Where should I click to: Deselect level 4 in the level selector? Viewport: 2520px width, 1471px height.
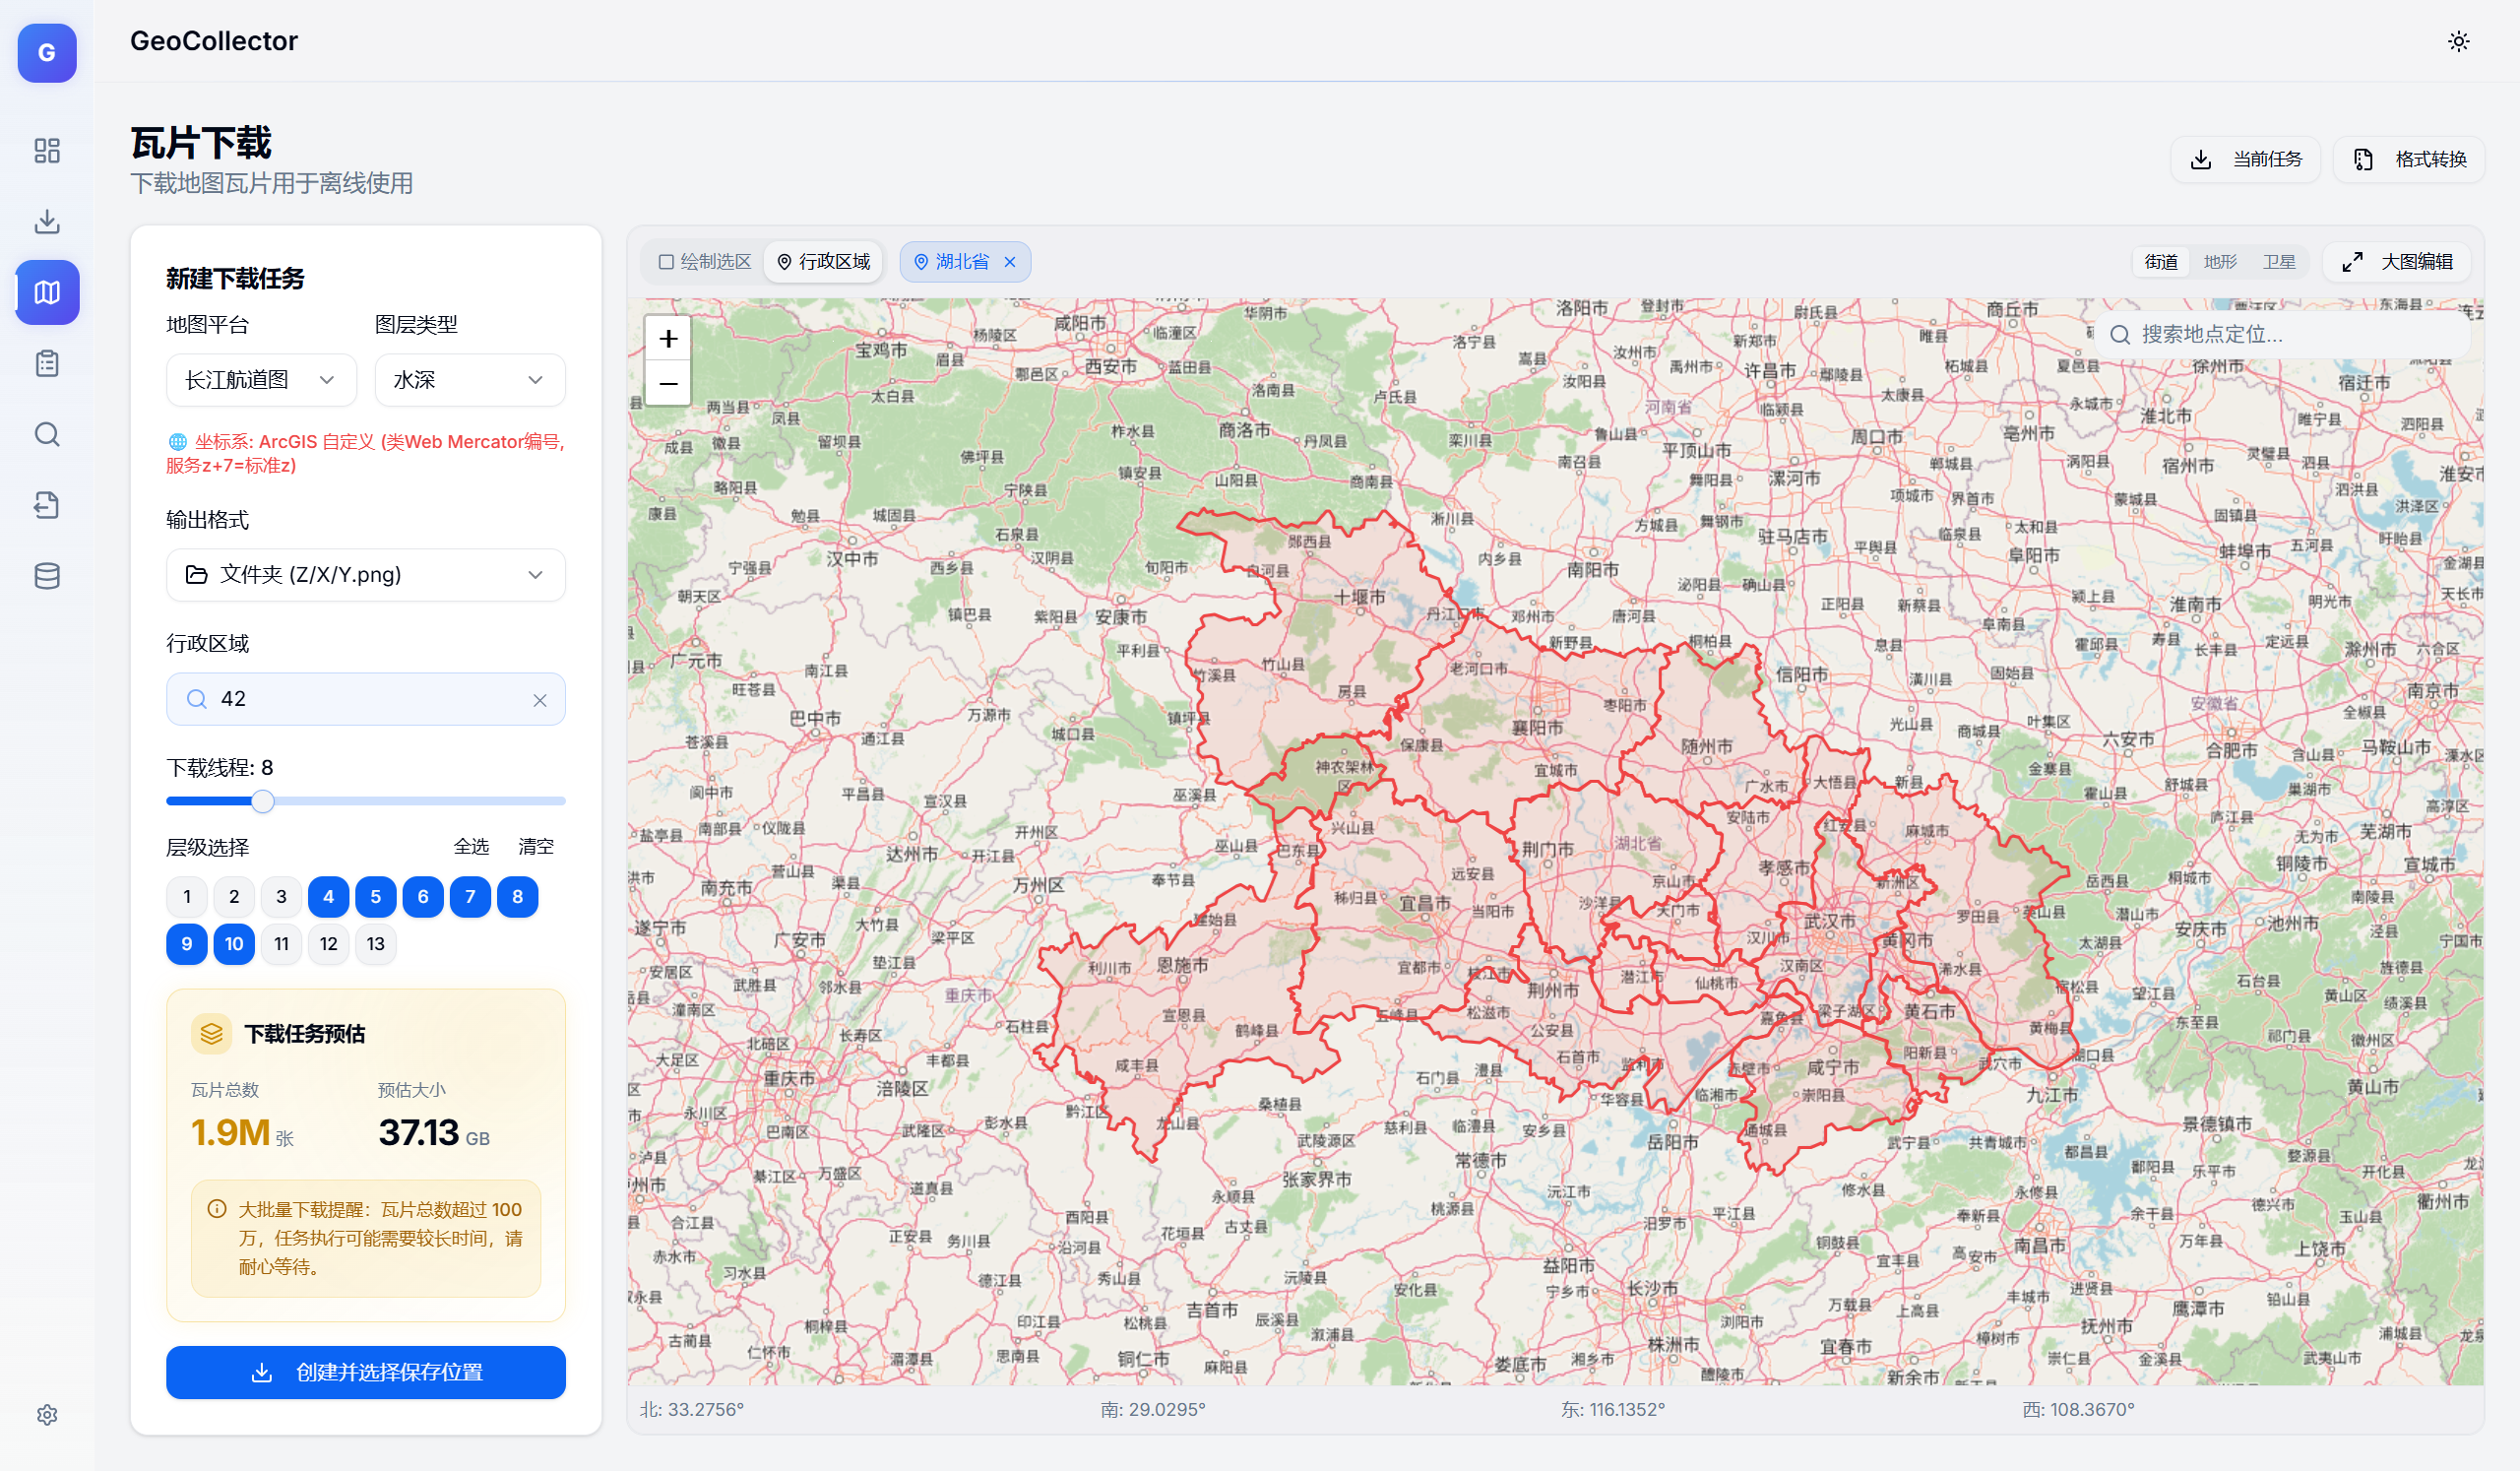pos(328,896)
